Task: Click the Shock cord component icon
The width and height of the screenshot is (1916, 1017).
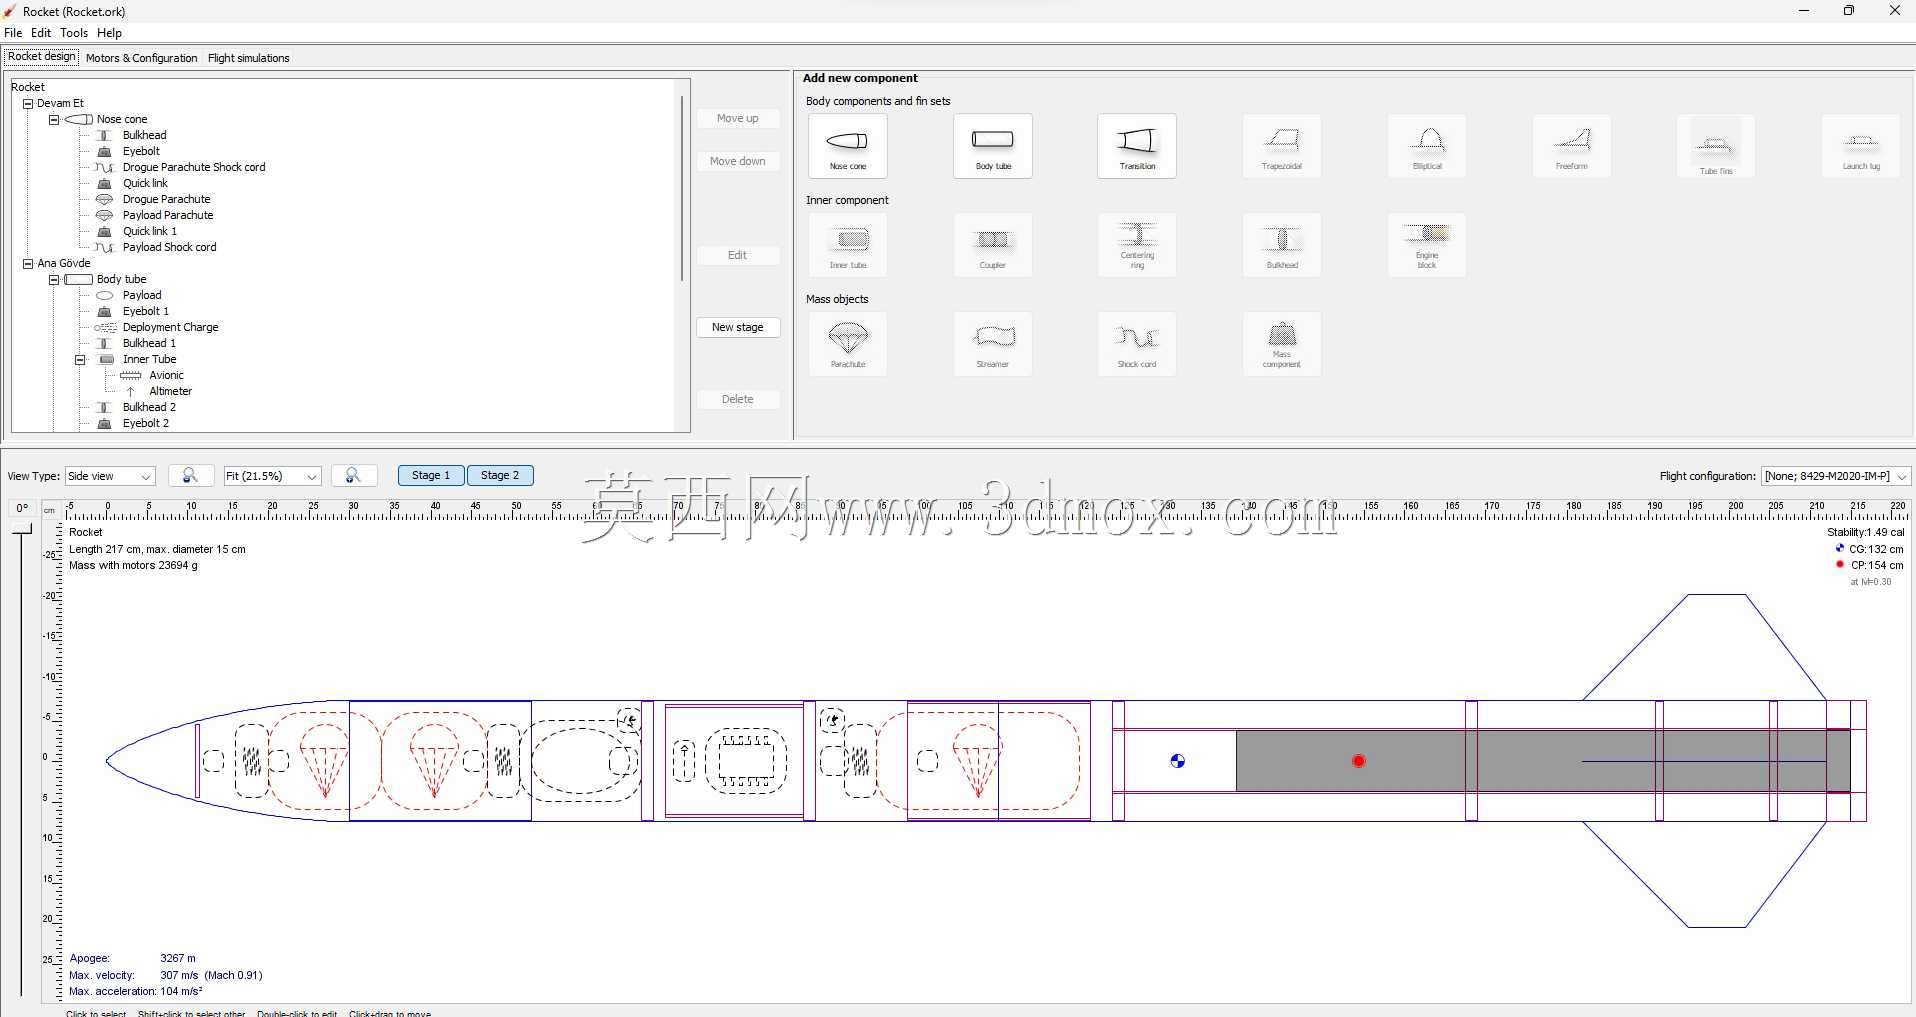Action: point(1137,344)
